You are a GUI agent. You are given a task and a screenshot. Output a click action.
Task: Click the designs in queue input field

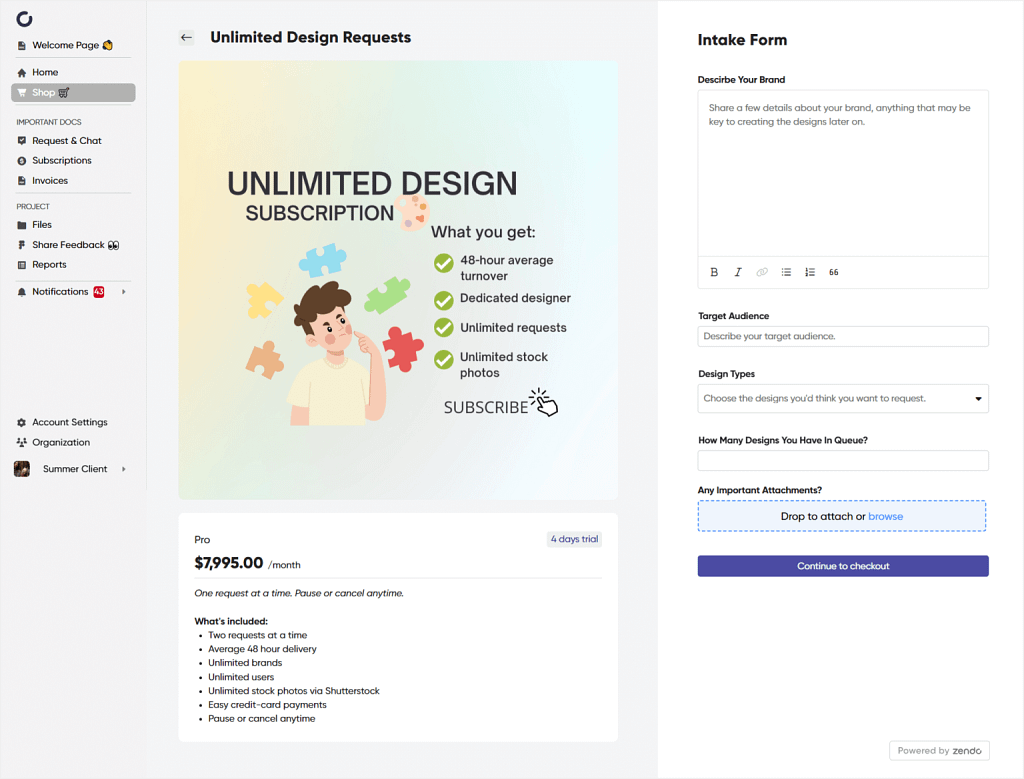click(842, 460)
